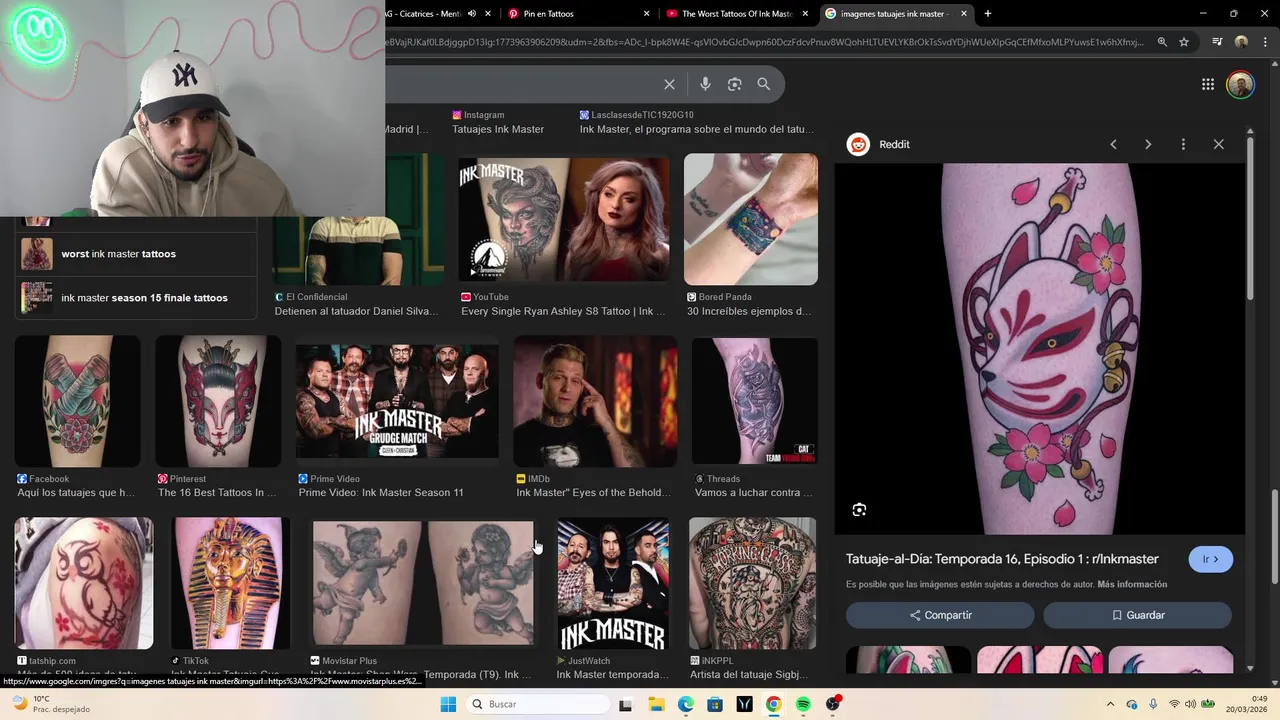Open Google Lens image search
This screenshot has height=720, width=1280.
tap(734, 84)
